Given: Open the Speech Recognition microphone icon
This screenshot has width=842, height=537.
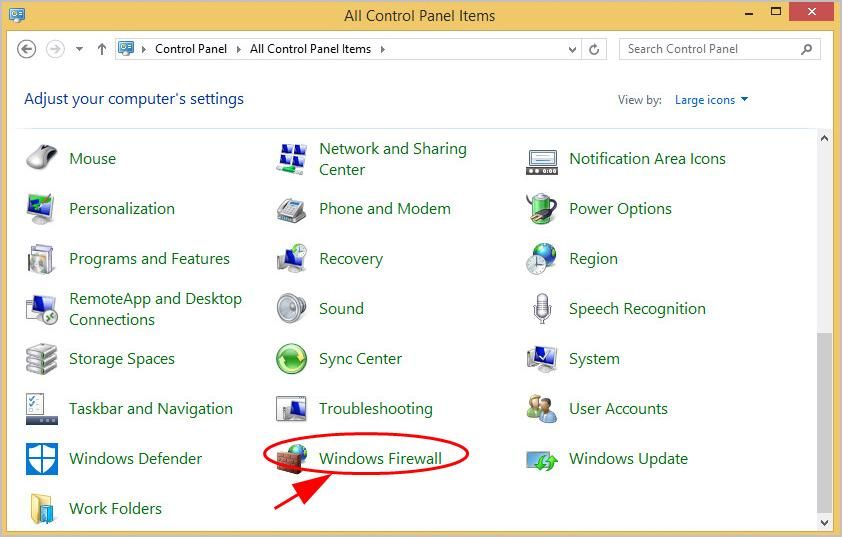Looking at the screenshot, I should [541, 309].
